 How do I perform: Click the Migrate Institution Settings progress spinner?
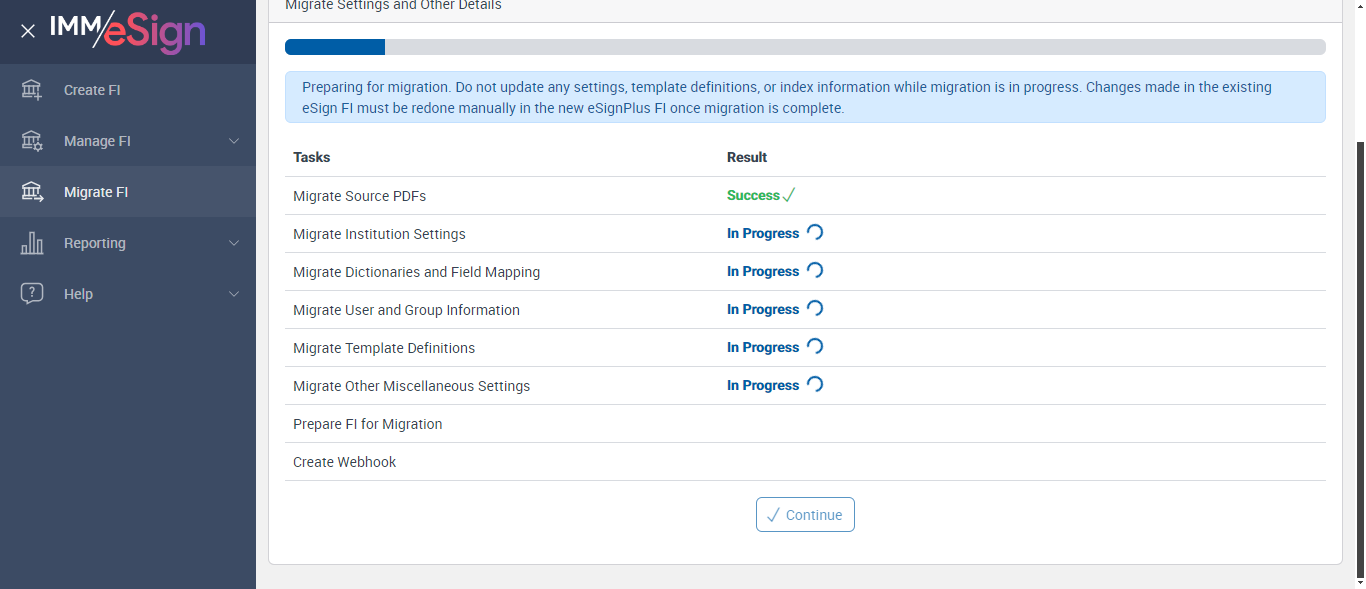[x=815, y=233]
